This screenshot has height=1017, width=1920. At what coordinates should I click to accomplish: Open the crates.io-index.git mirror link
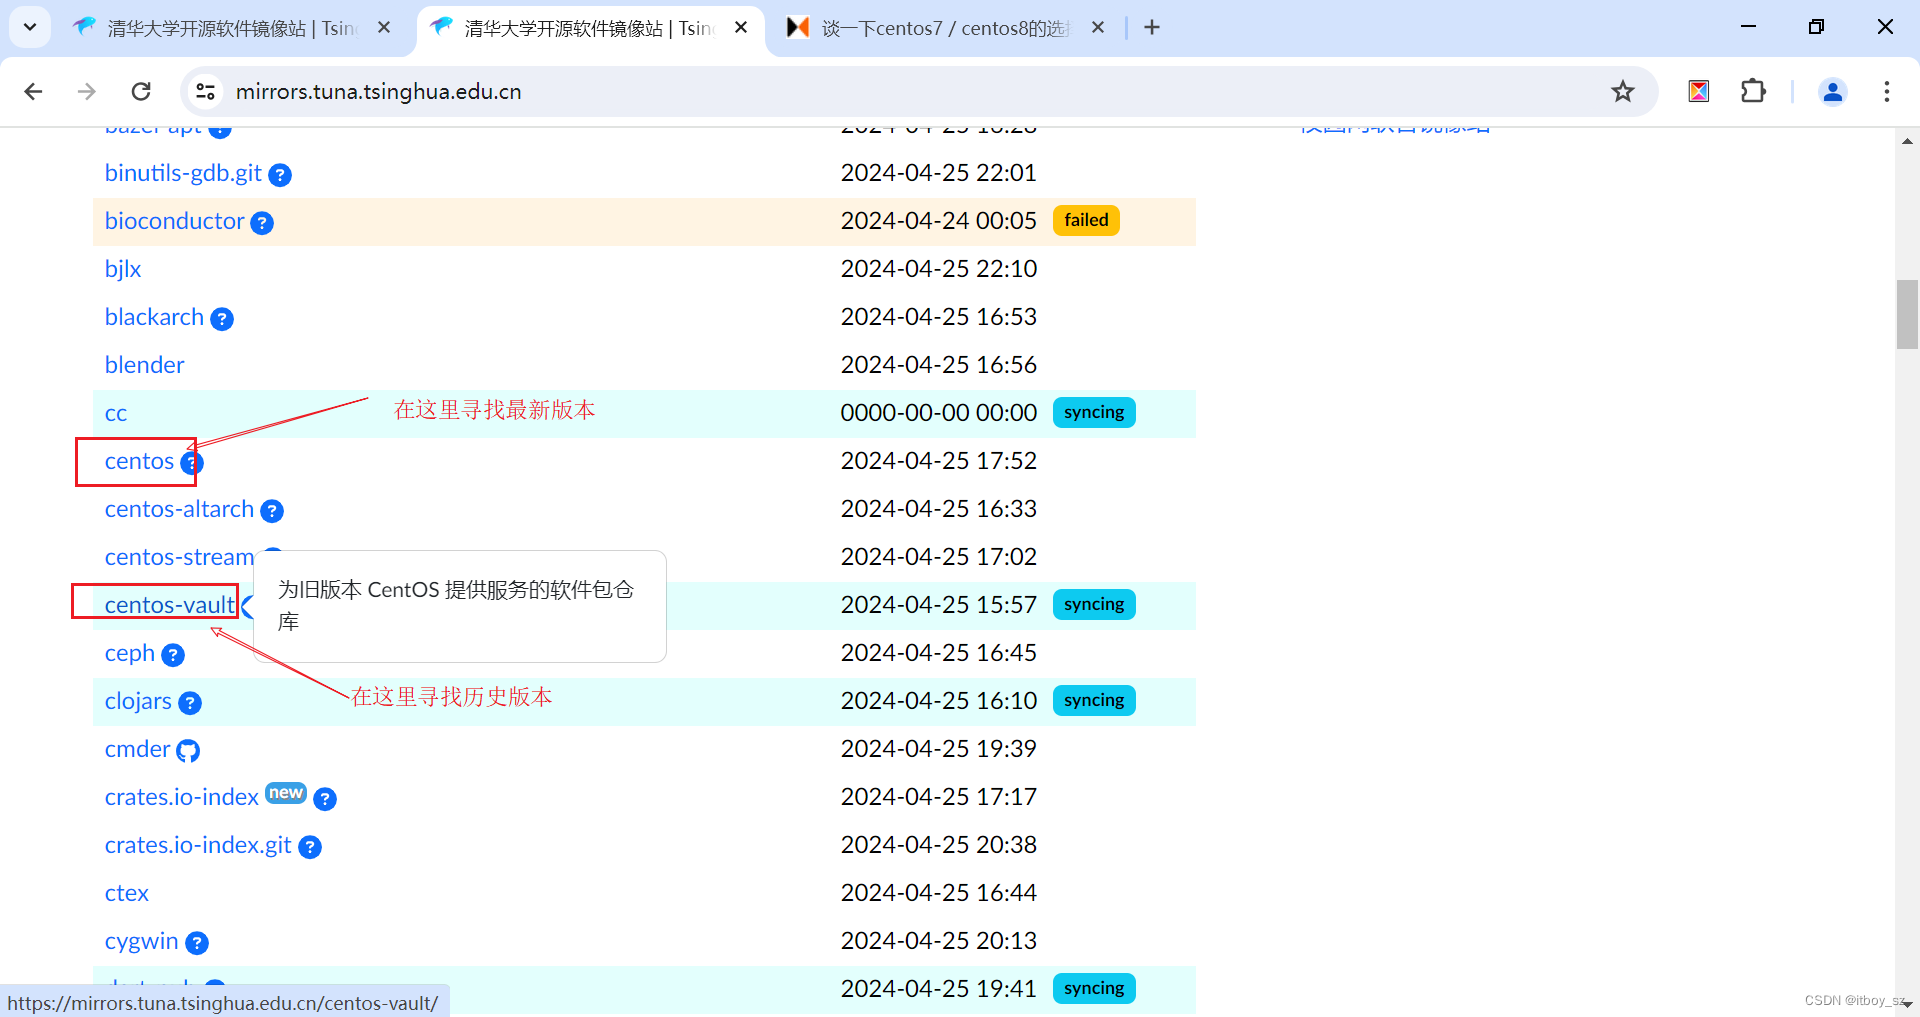pyautogui.click(x=198, y=845)
